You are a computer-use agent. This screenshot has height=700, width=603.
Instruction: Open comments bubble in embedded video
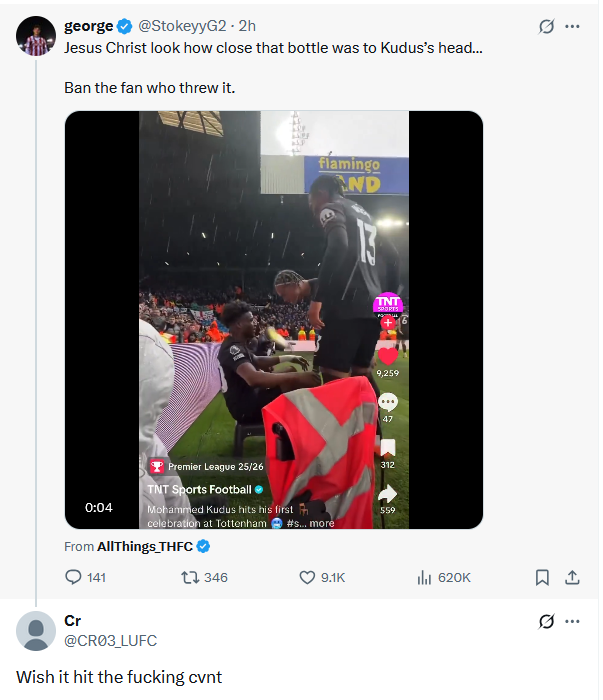[387, 402]
